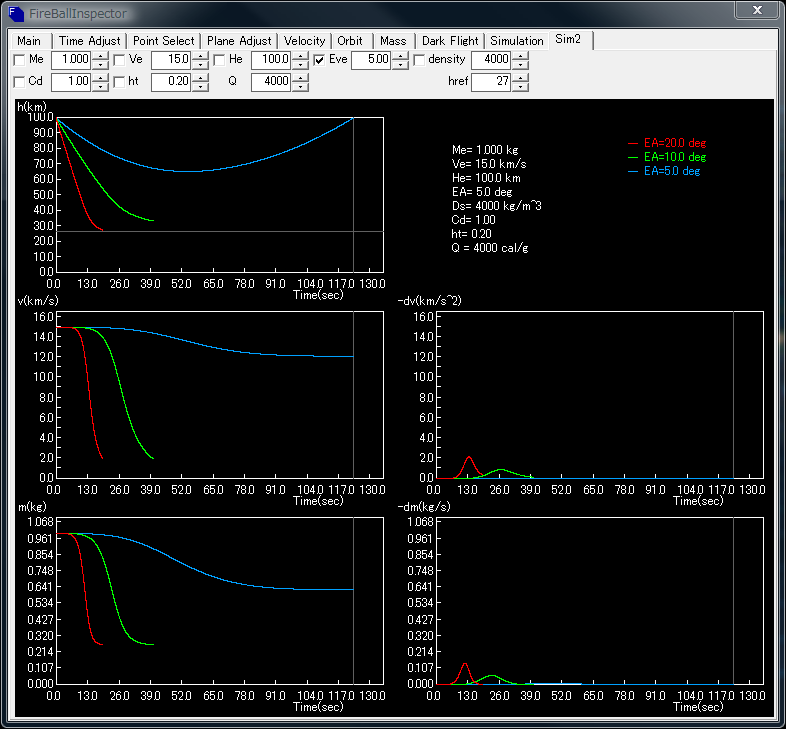Enable the He checkbox
Image resolution: width=786 pixels, height=729 pixels.
219,60
